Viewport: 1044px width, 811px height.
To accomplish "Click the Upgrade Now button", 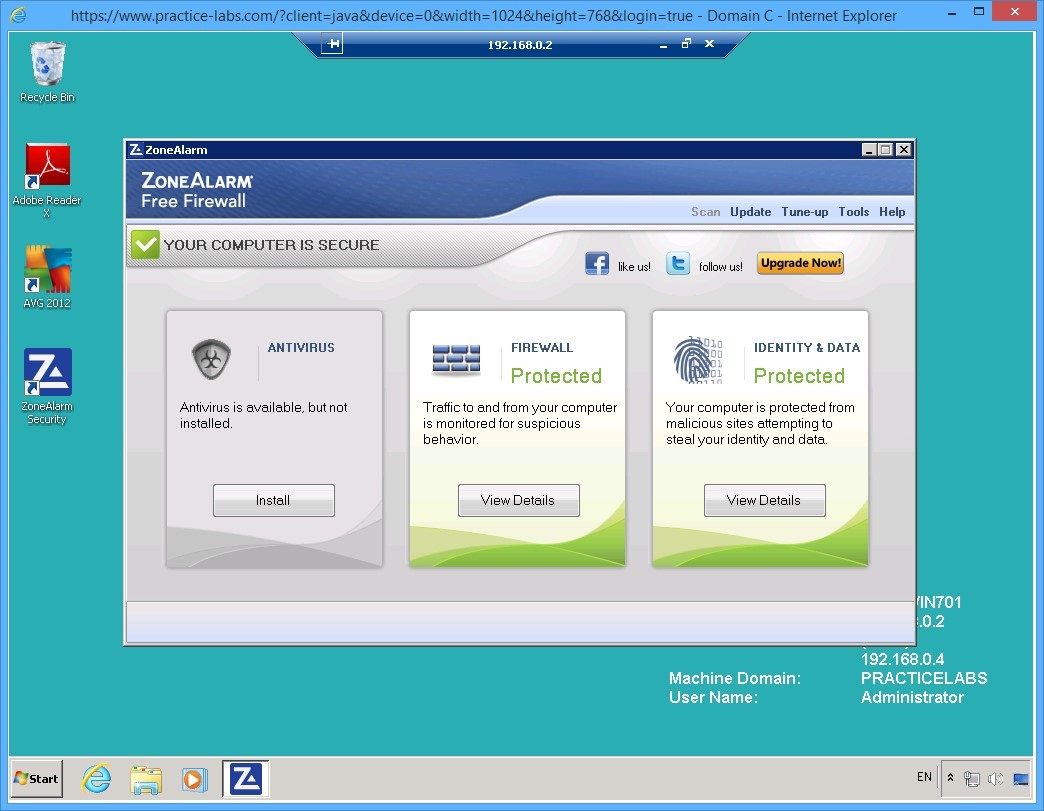I will point(799,262).
